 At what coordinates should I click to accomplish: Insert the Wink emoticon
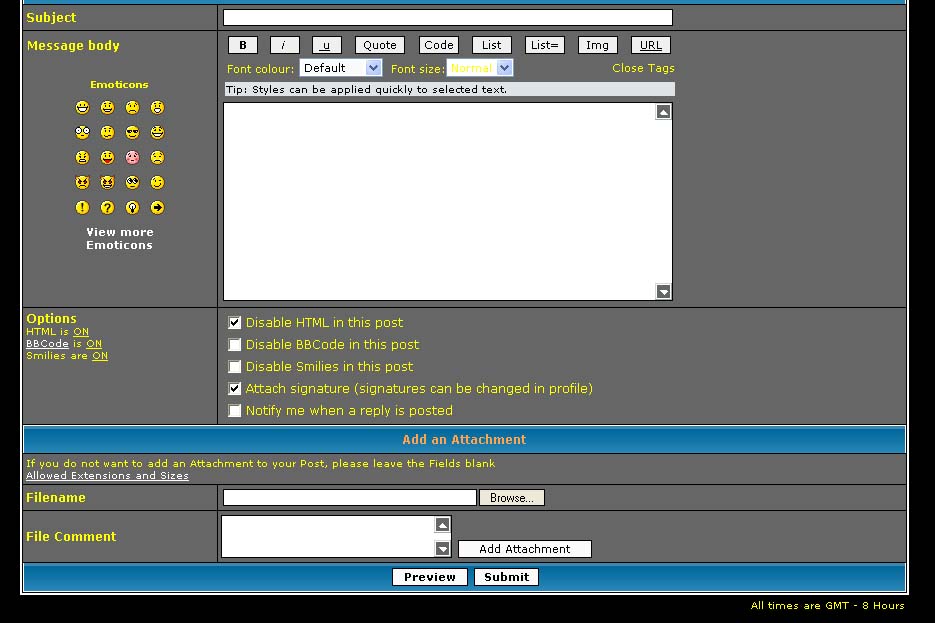[x=157, y=182]
